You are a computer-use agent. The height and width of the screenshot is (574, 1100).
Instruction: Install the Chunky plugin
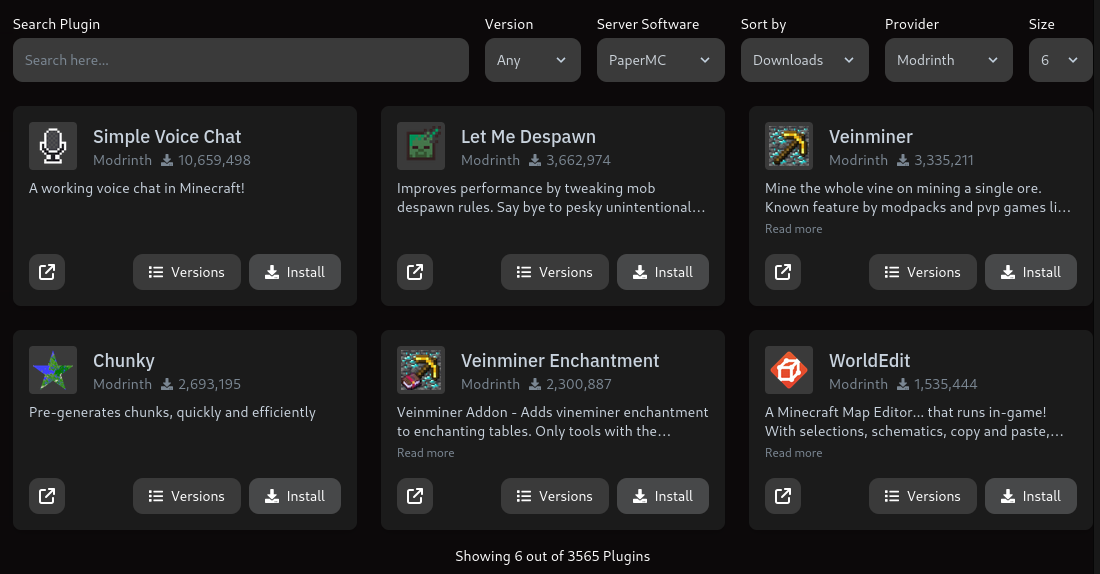click(295, 496)
